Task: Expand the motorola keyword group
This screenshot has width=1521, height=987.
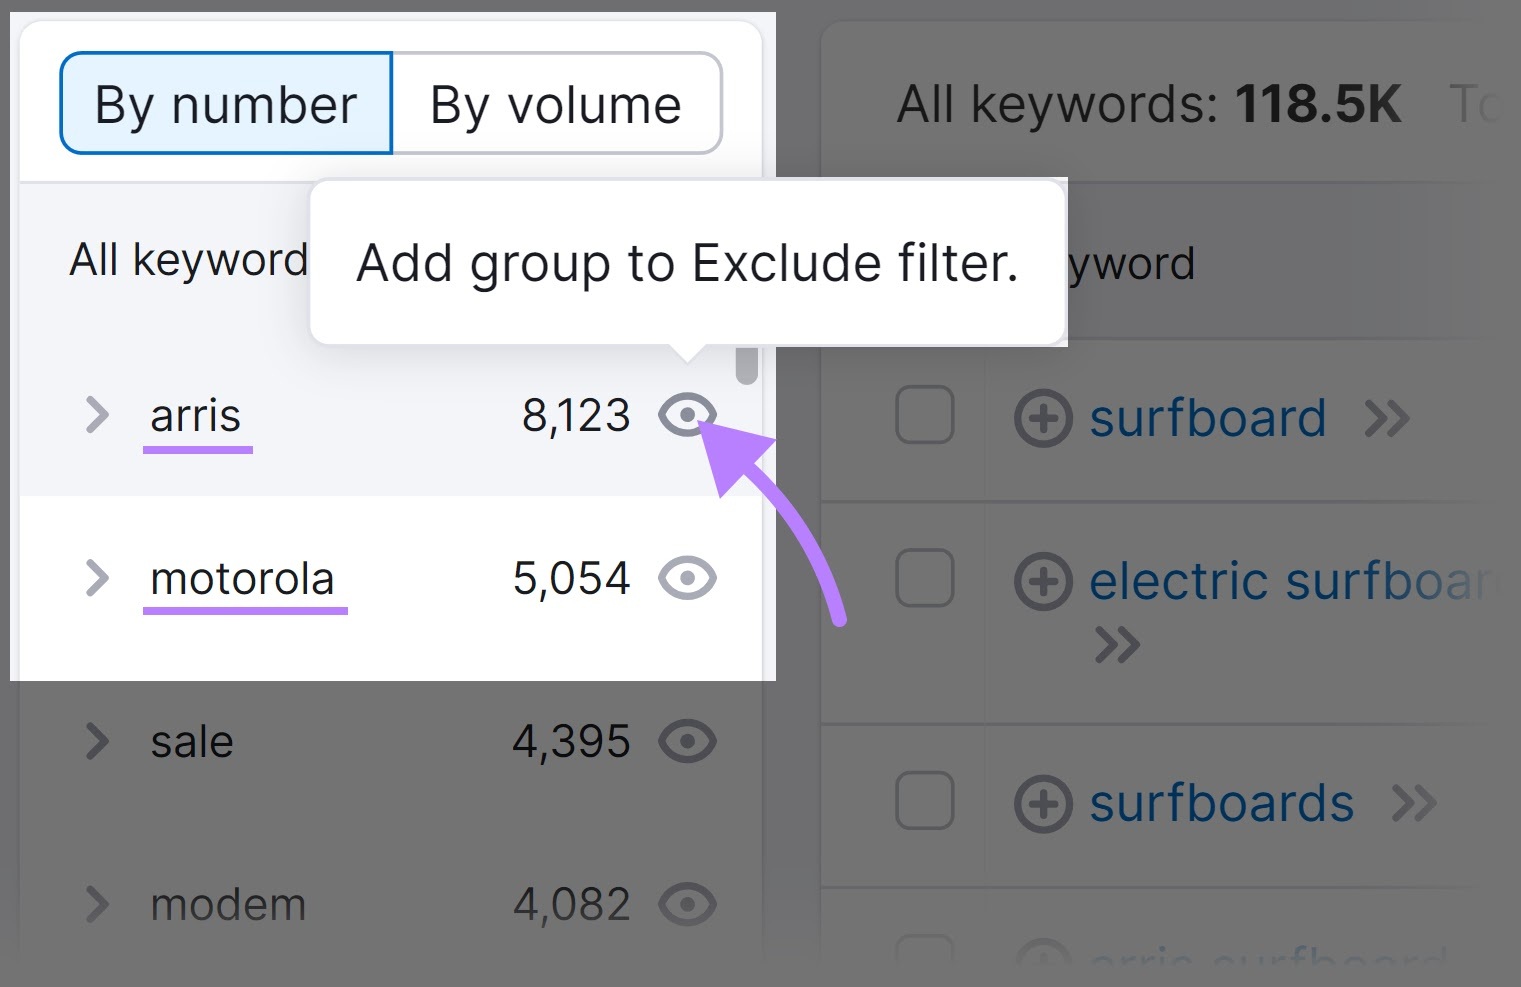Action: [x=97, y=578]
